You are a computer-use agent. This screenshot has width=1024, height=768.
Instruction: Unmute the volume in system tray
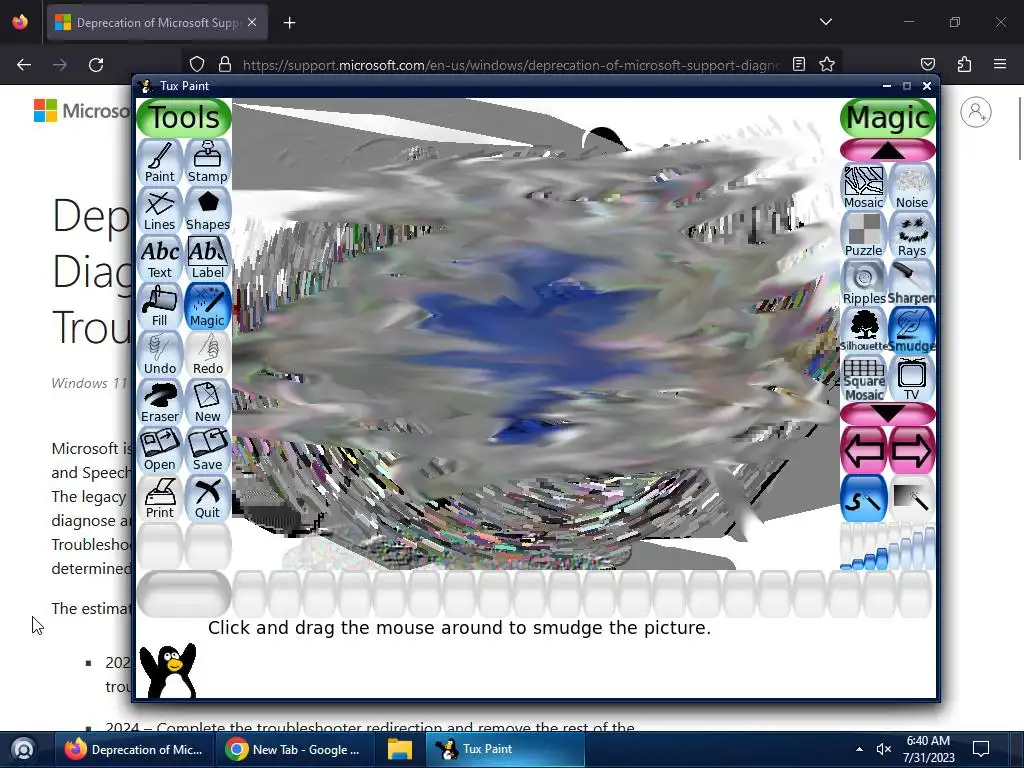point(884,749)
